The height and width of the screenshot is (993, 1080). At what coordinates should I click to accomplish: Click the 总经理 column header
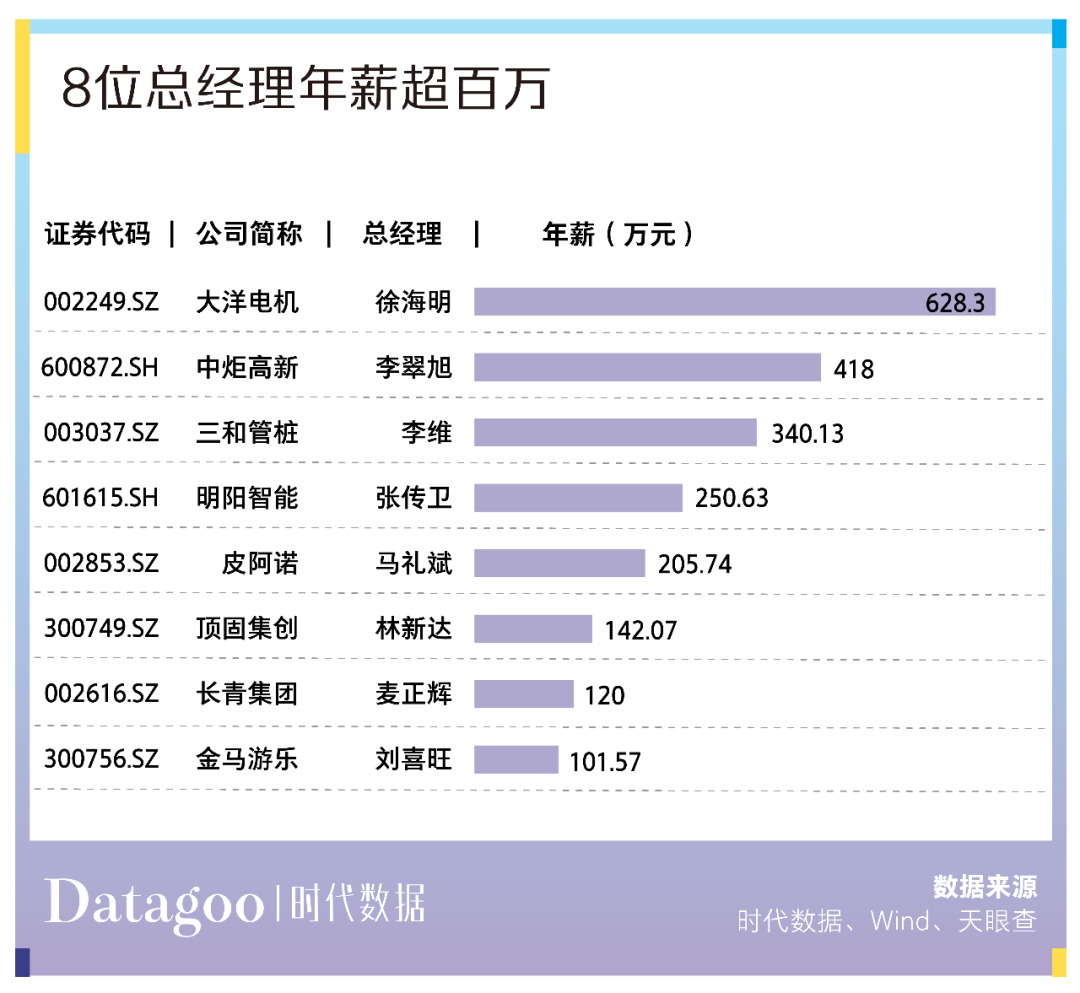[402, 233]
